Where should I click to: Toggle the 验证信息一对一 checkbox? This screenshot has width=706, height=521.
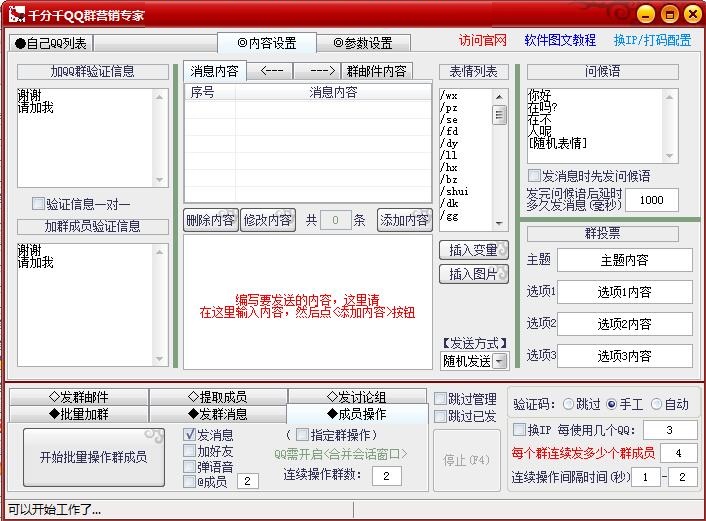pyautogui.click(x=38, y=204)
